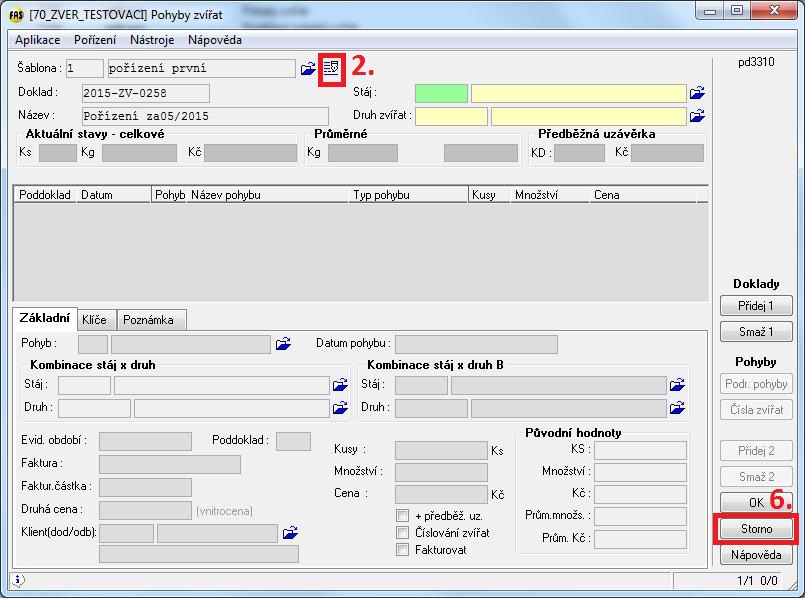The image size is (805, 598).
Task: Open Druh lookup in Kombinace stáj x druh B
Action: click(x=677, y=408)
